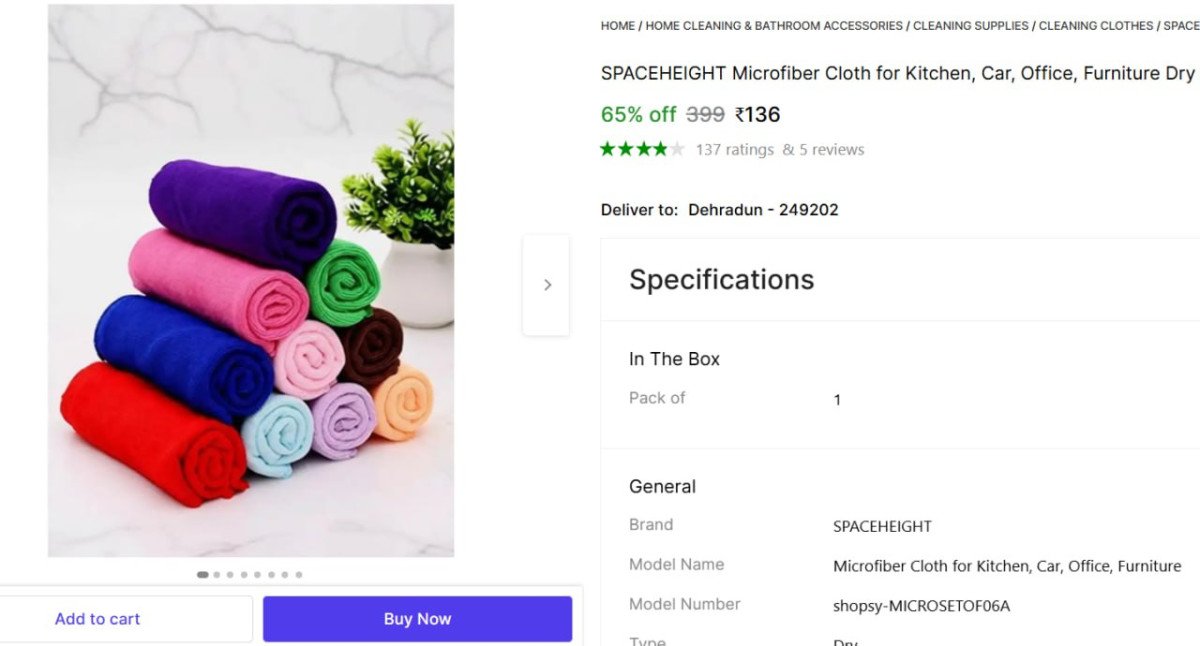
Task: Click the 65% off discount label
Action: click(638, 115)
